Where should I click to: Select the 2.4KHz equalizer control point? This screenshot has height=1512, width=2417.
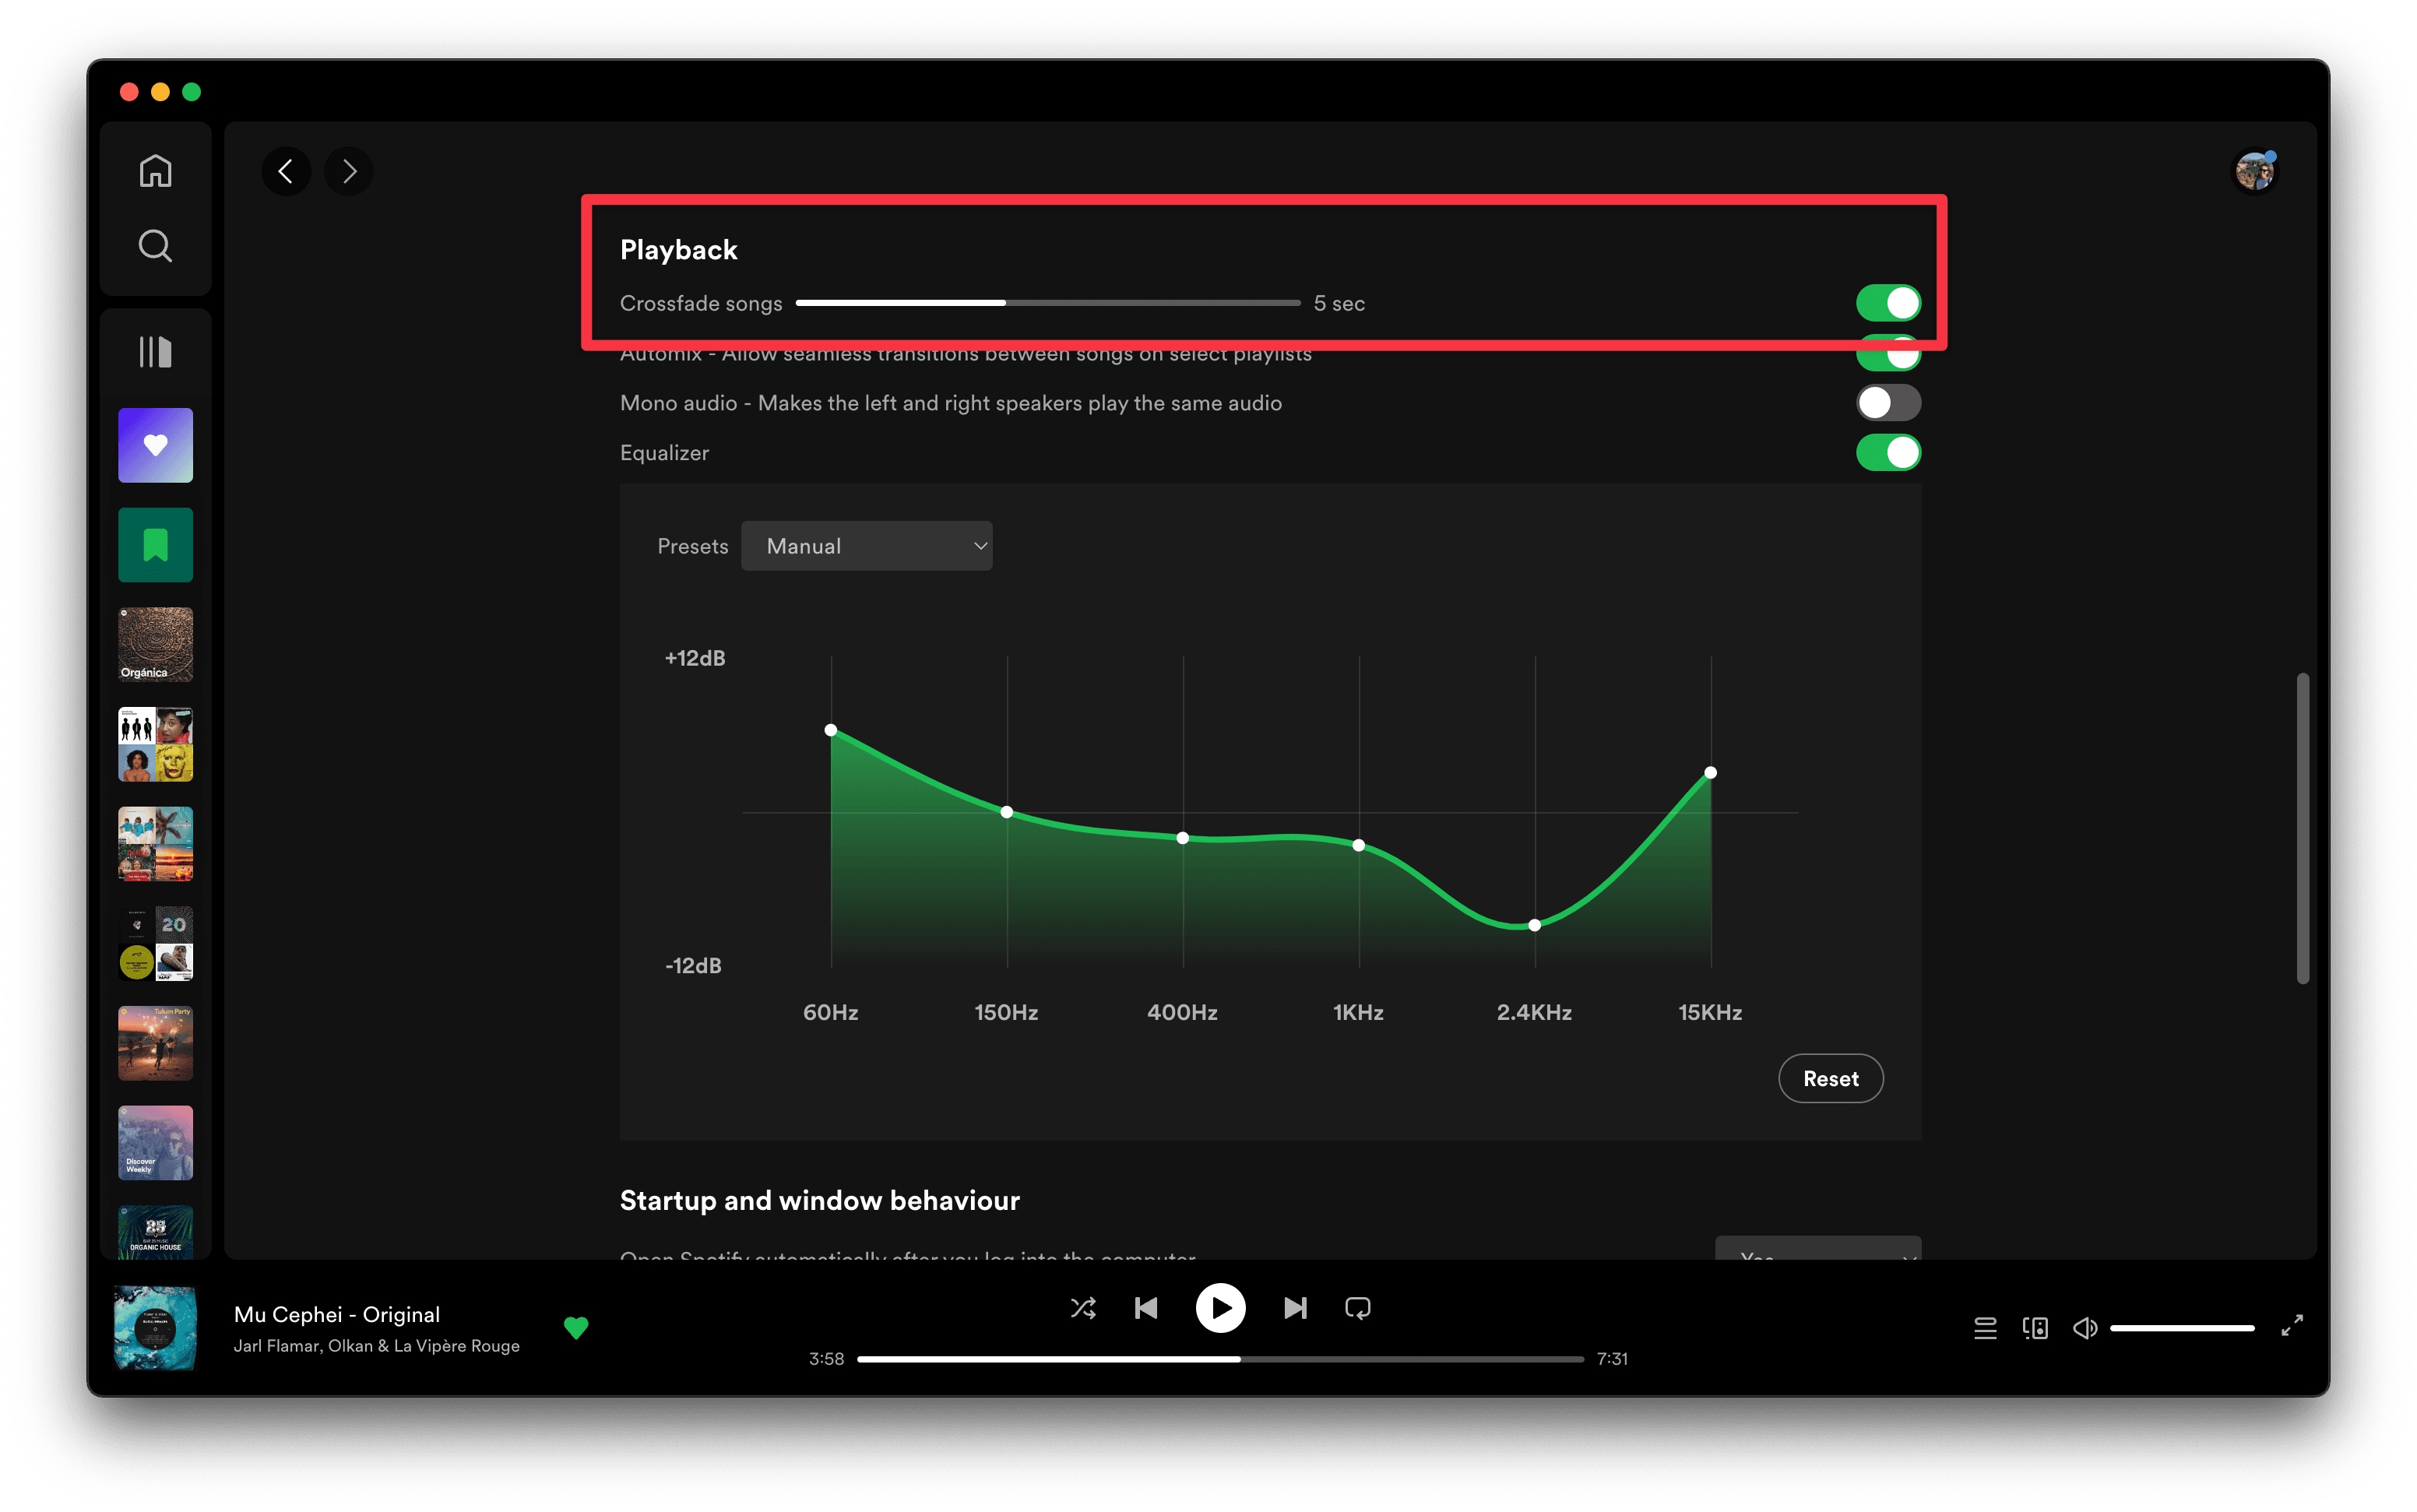[1535, 925]
